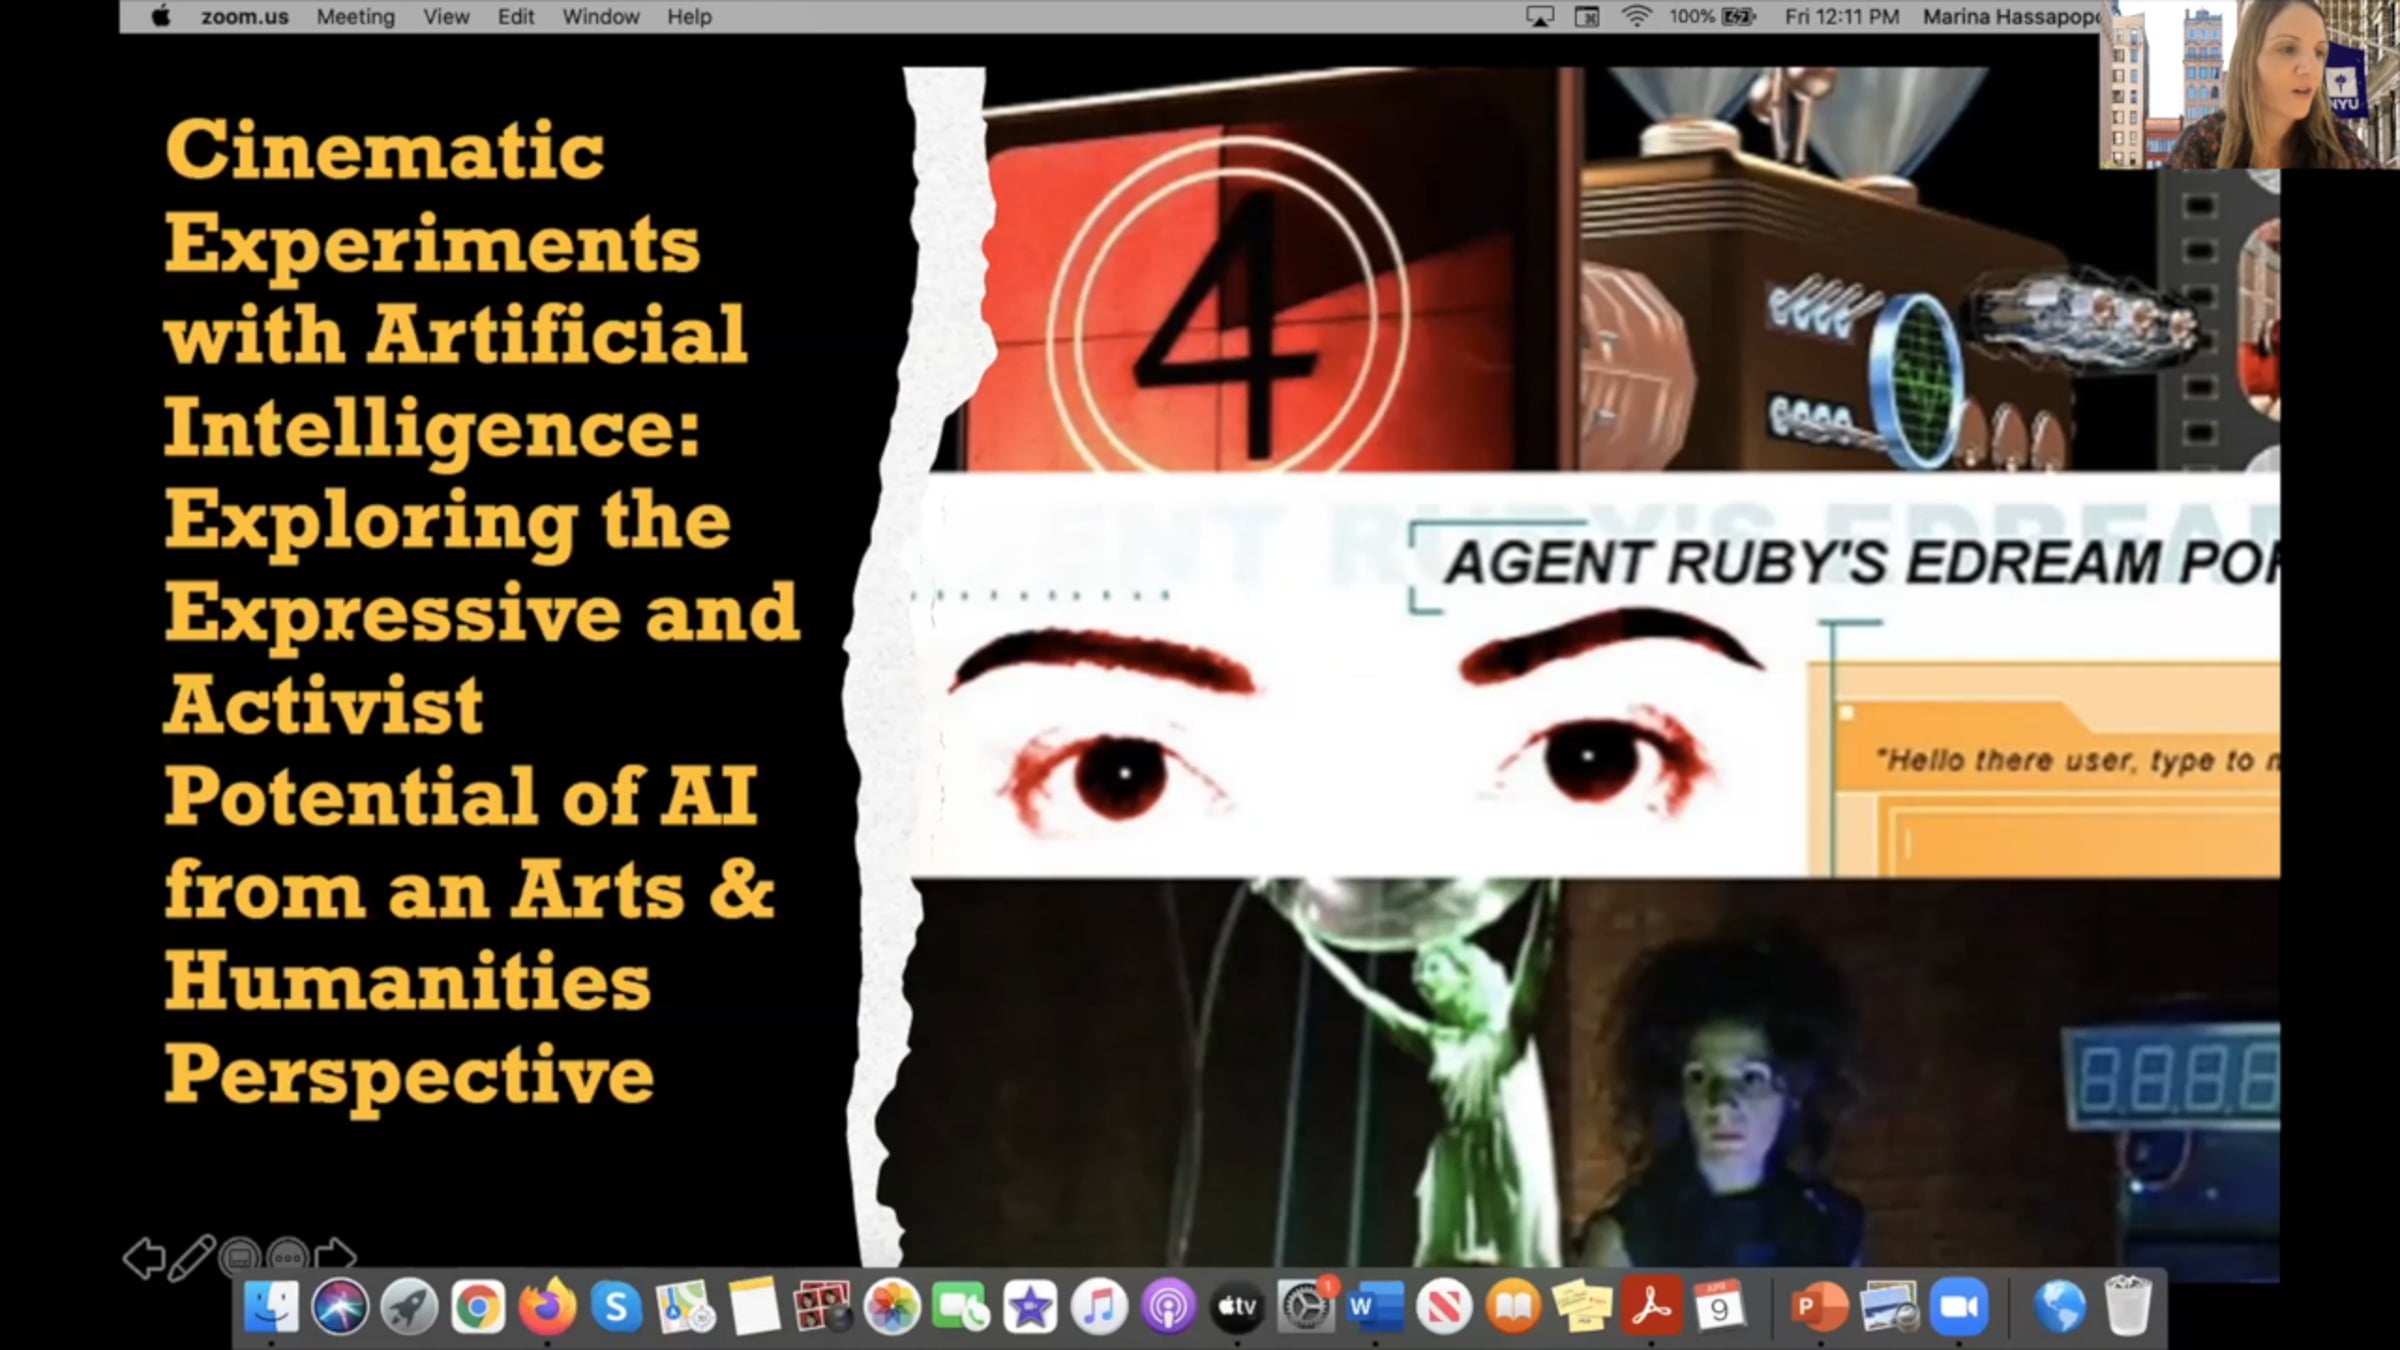This screenshot has height=1350, width=2400.
Task: Select the speaker's webcam video thumbnail
Action: (x=2249, y=84)
